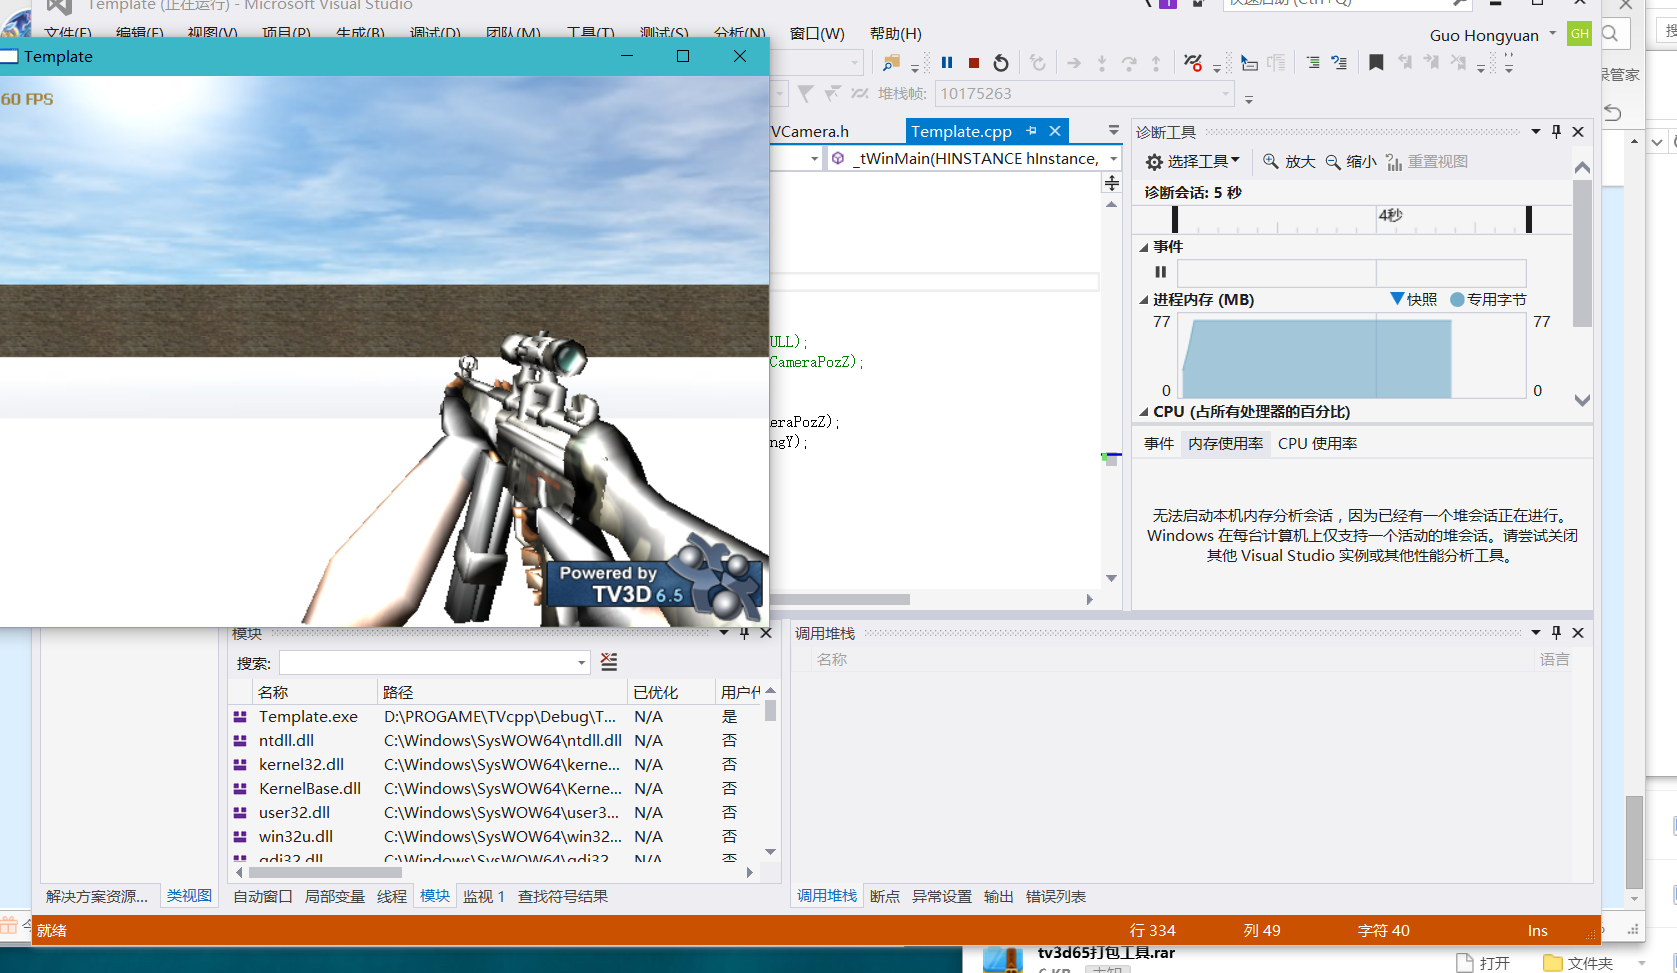Pin the Template.cpp tab
1677x973 pixels.
tap(1031, 131)
